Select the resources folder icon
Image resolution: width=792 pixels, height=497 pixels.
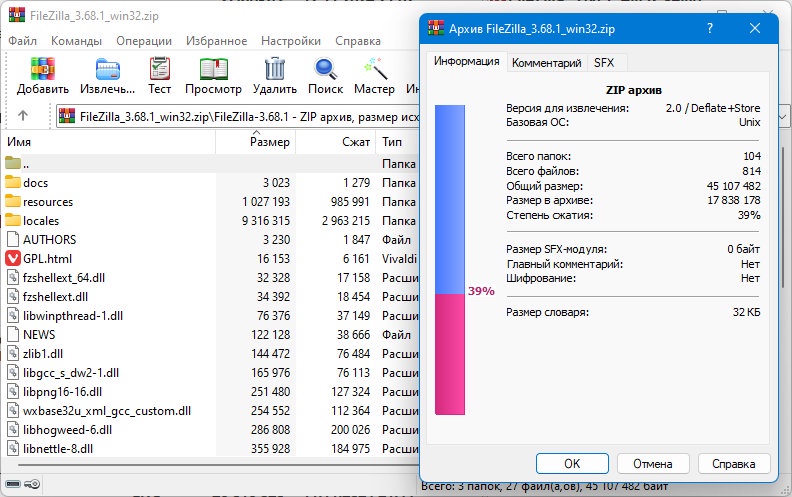[x=13, y=201]
